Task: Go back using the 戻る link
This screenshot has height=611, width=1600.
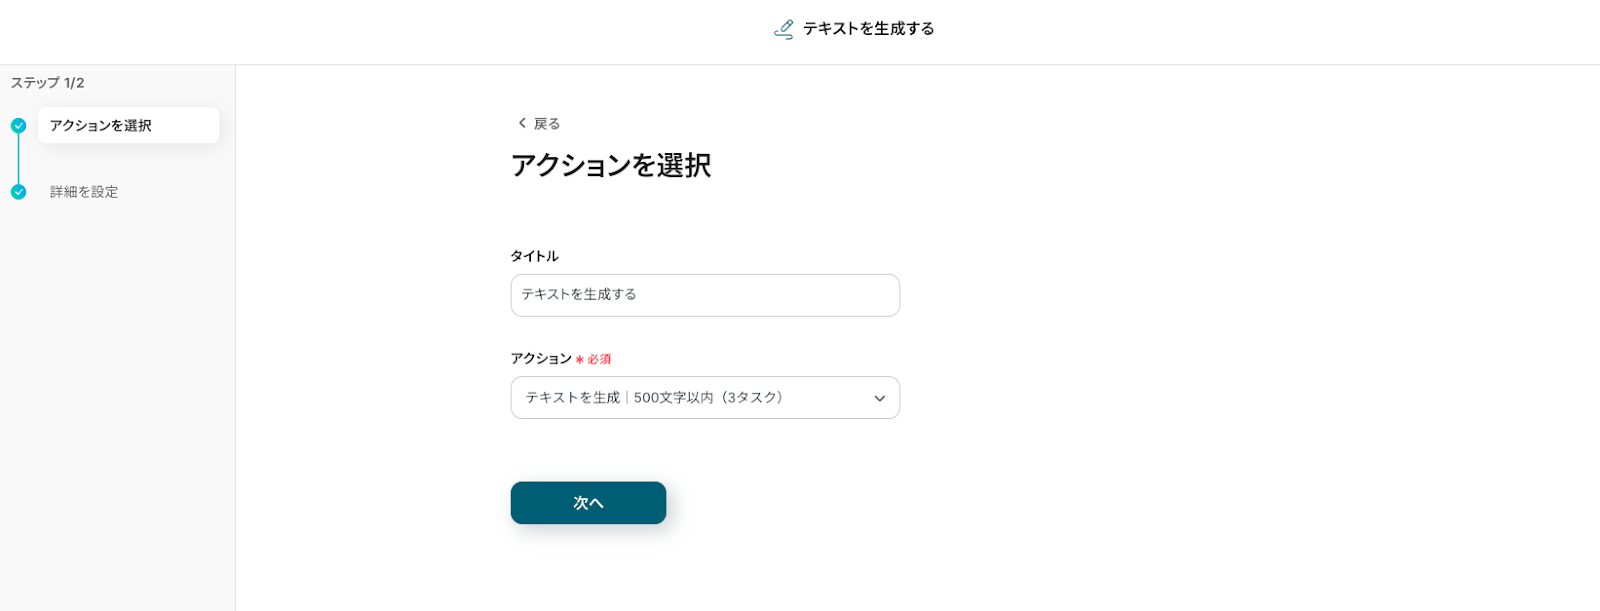Action: pyautogui.click(x=546, y=124)
